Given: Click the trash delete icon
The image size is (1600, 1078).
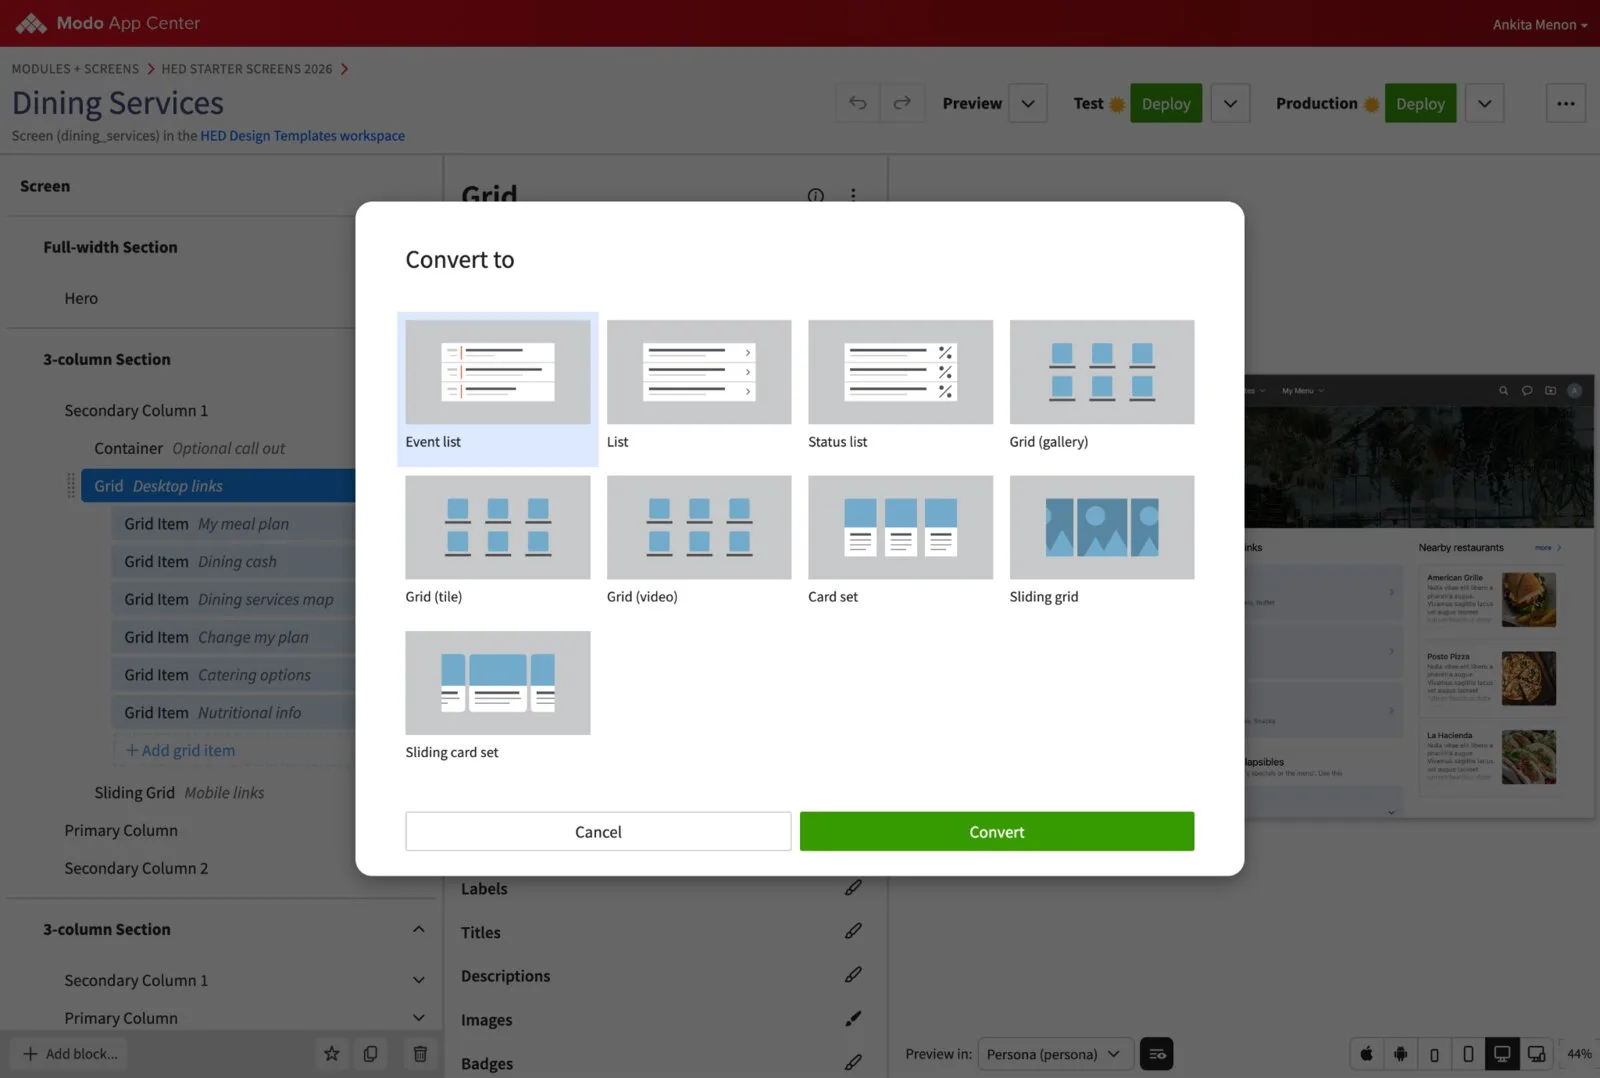Looking at the screenshot, I should pyautogui.click(x=420, y=1053).
